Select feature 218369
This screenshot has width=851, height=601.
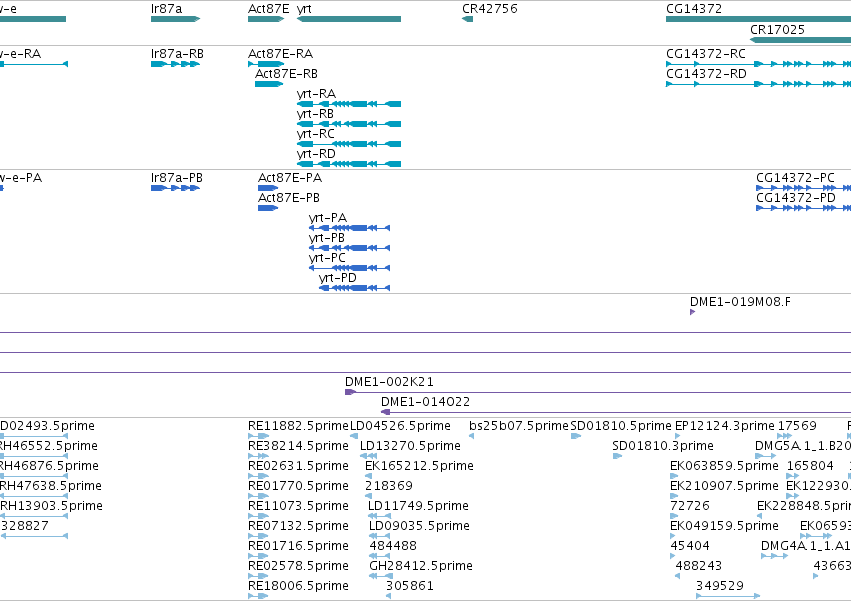(x=368, y=496)
